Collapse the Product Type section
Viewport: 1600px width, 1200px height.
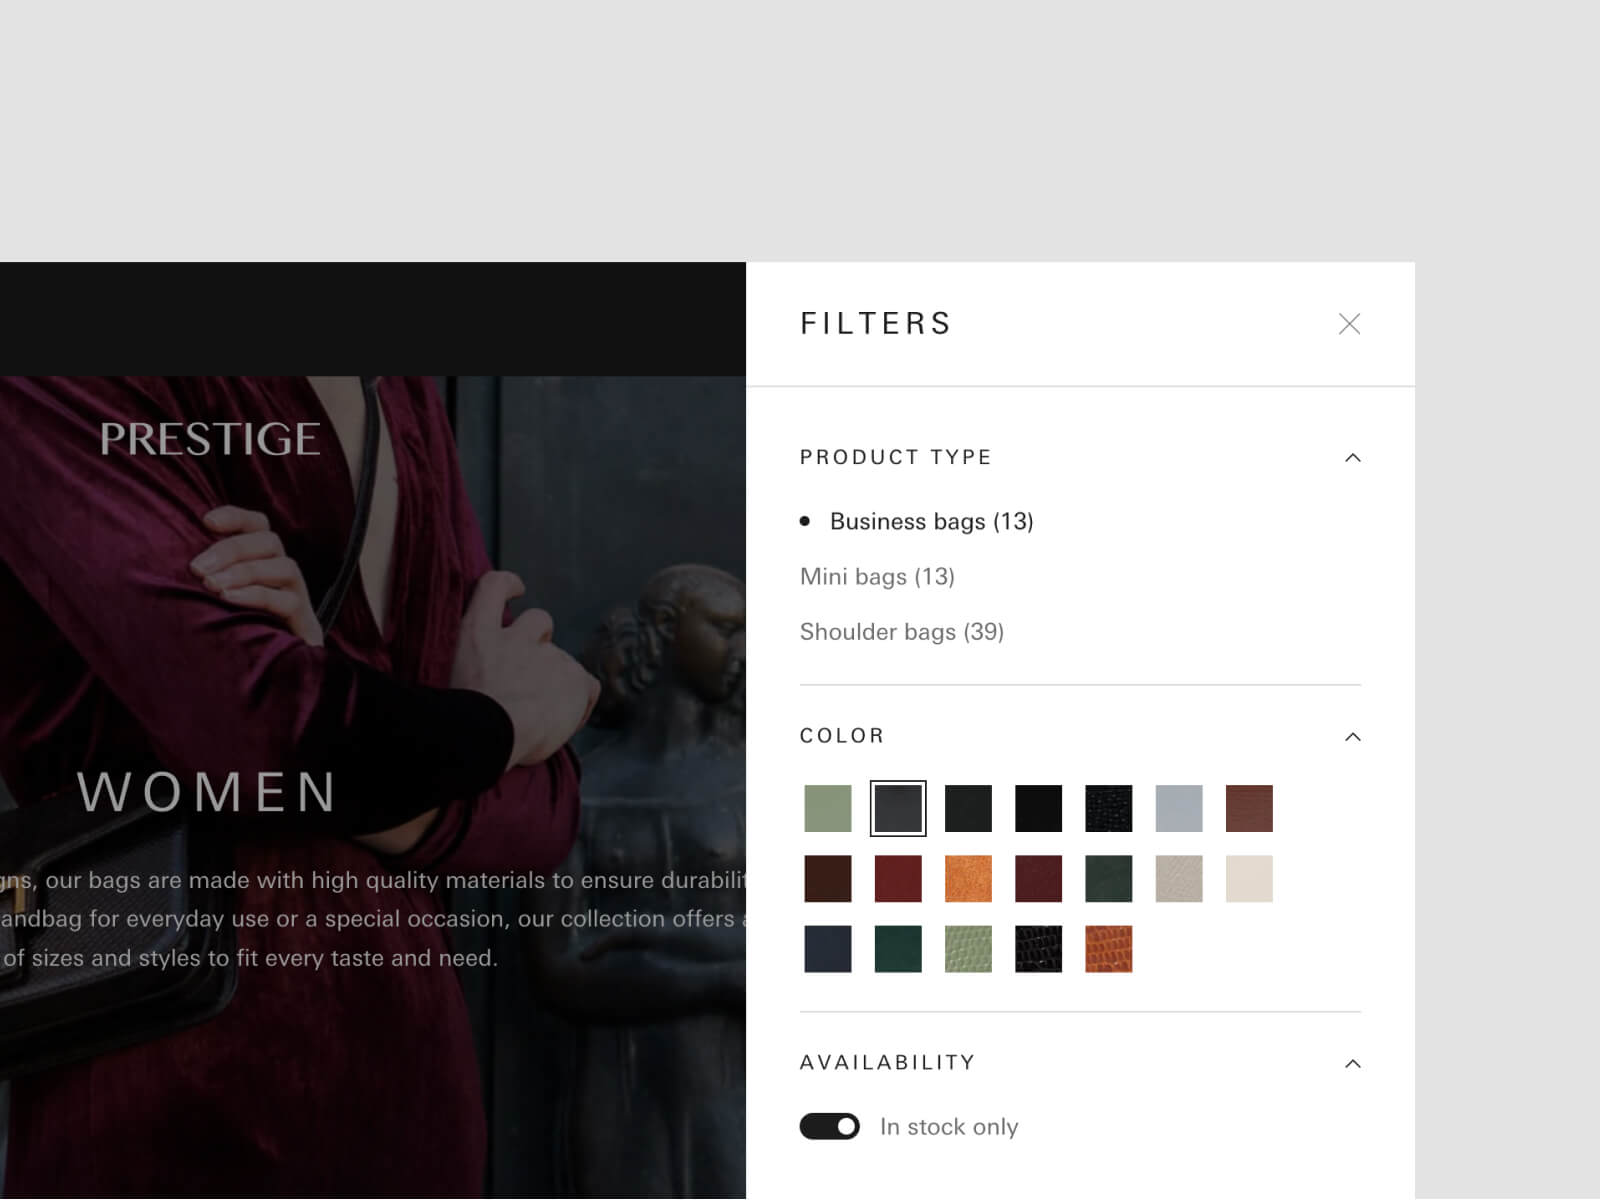[x=1352, y=458]
